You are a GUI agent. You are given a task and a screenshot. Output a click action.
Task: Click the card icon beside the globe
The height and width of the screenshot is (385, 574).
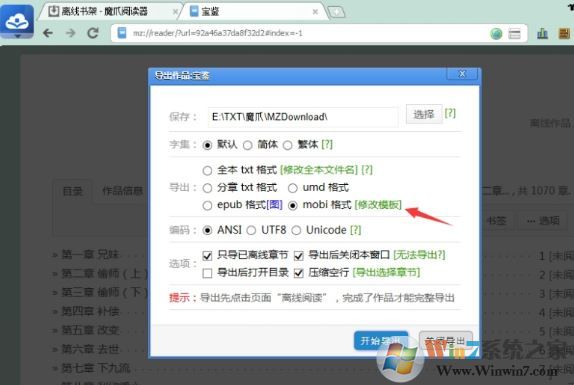pos(514,34)
